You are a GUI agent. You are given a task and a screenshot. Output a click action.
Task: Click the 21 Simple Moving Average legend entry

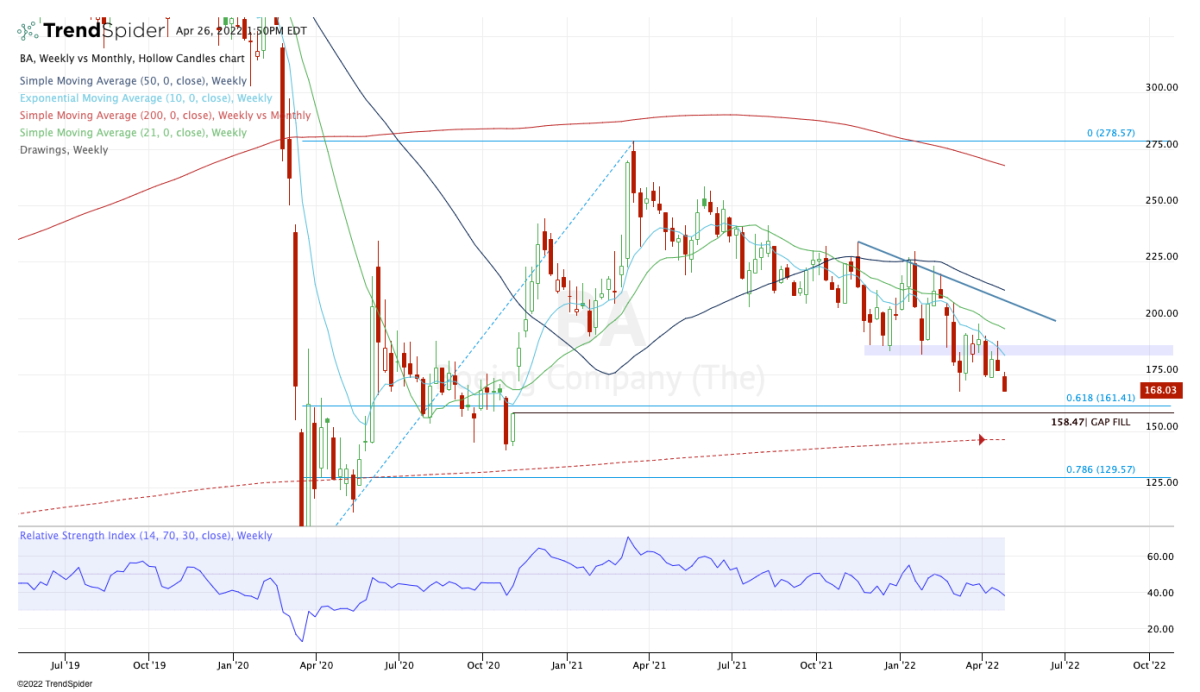coord(132,132)
